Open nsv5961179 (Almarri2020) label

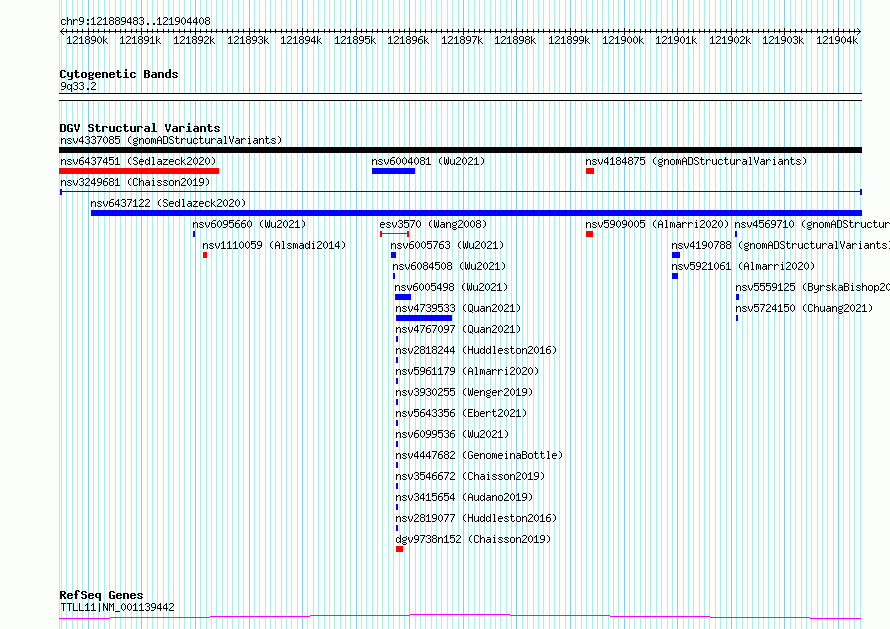click(467, 371)
